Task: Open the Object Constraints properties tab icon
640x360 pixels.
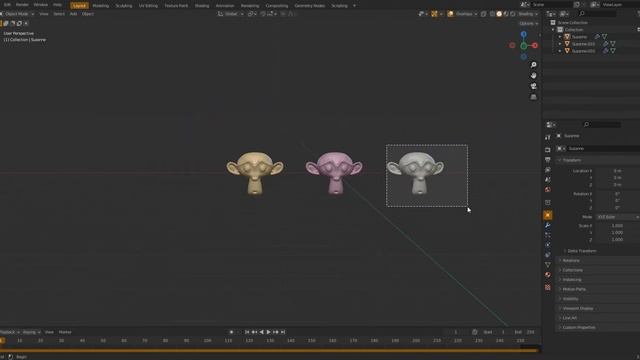Action: tap(548, 255)
